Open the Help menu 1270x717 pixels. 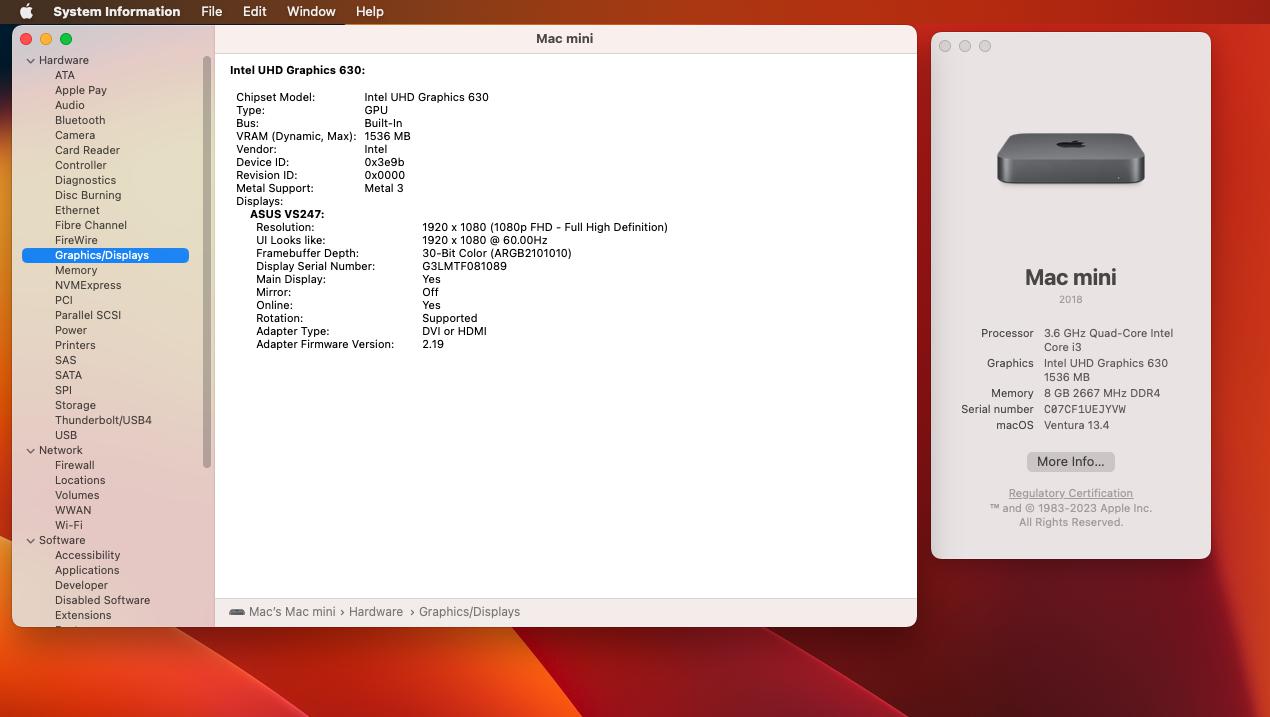[369, 12]
